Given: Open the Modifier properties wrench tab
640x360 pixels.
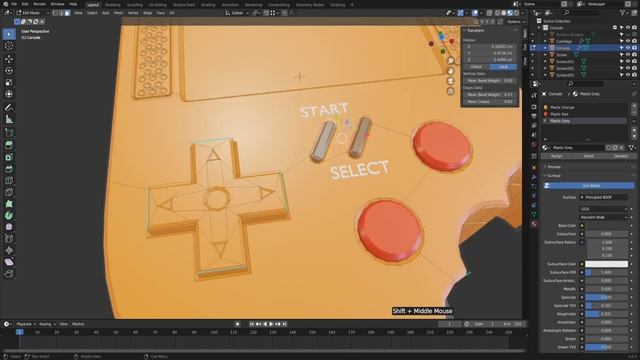Looking at the screenshot, I should (534, 177).
